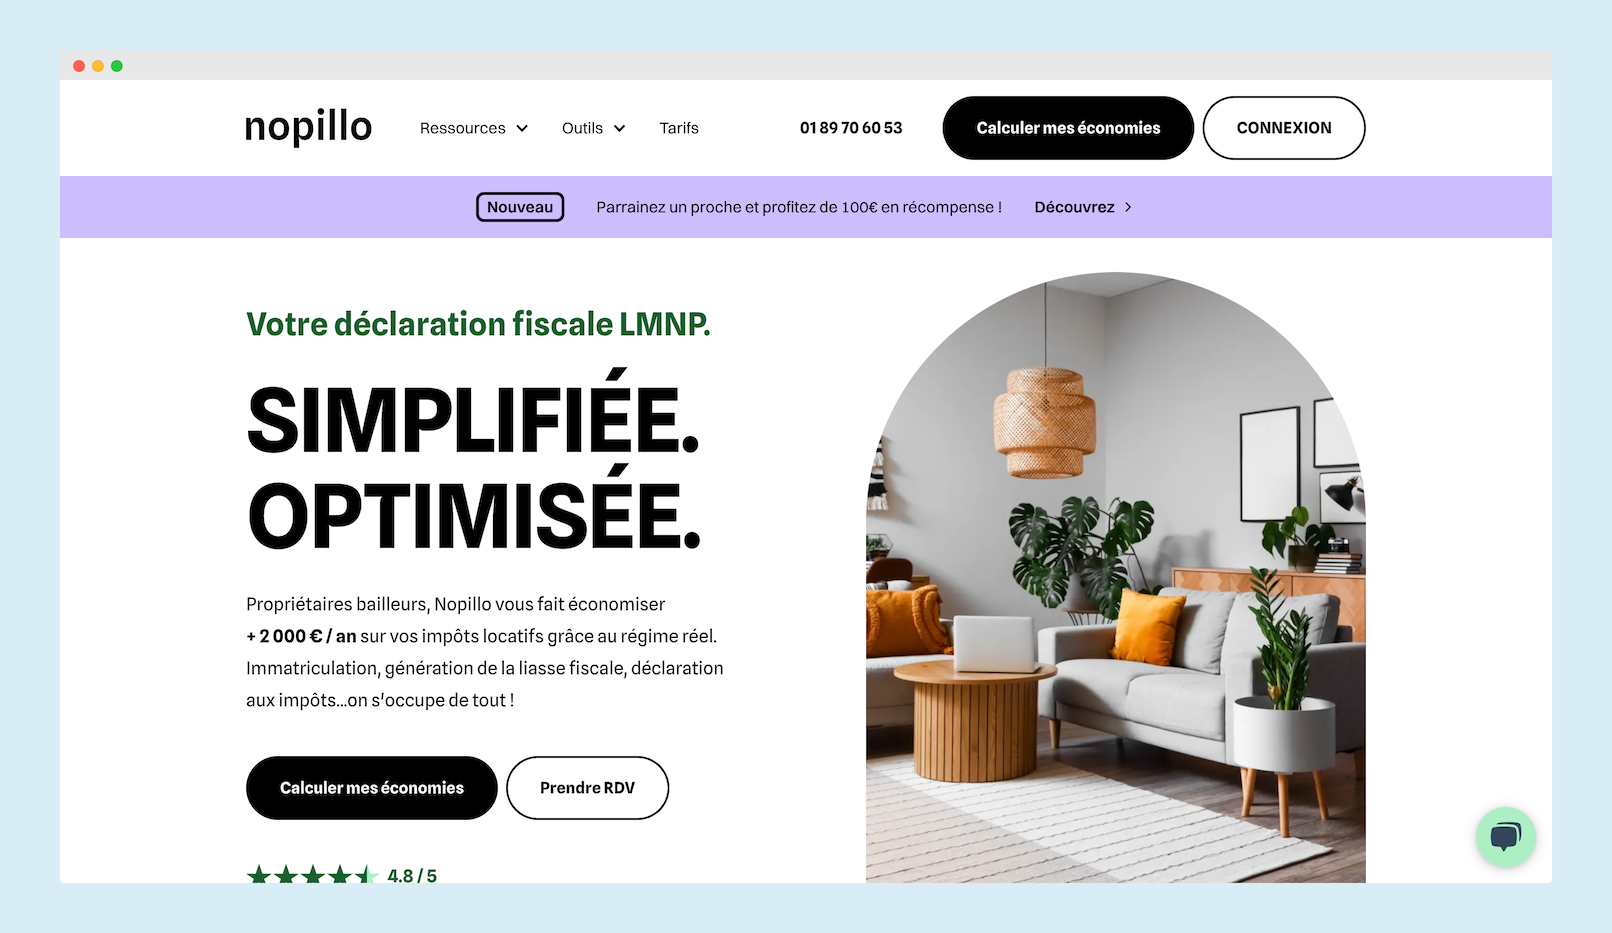Click hero Calculer mes économies button
Viewport: 1612px width, 933px height.
(372, 788)
